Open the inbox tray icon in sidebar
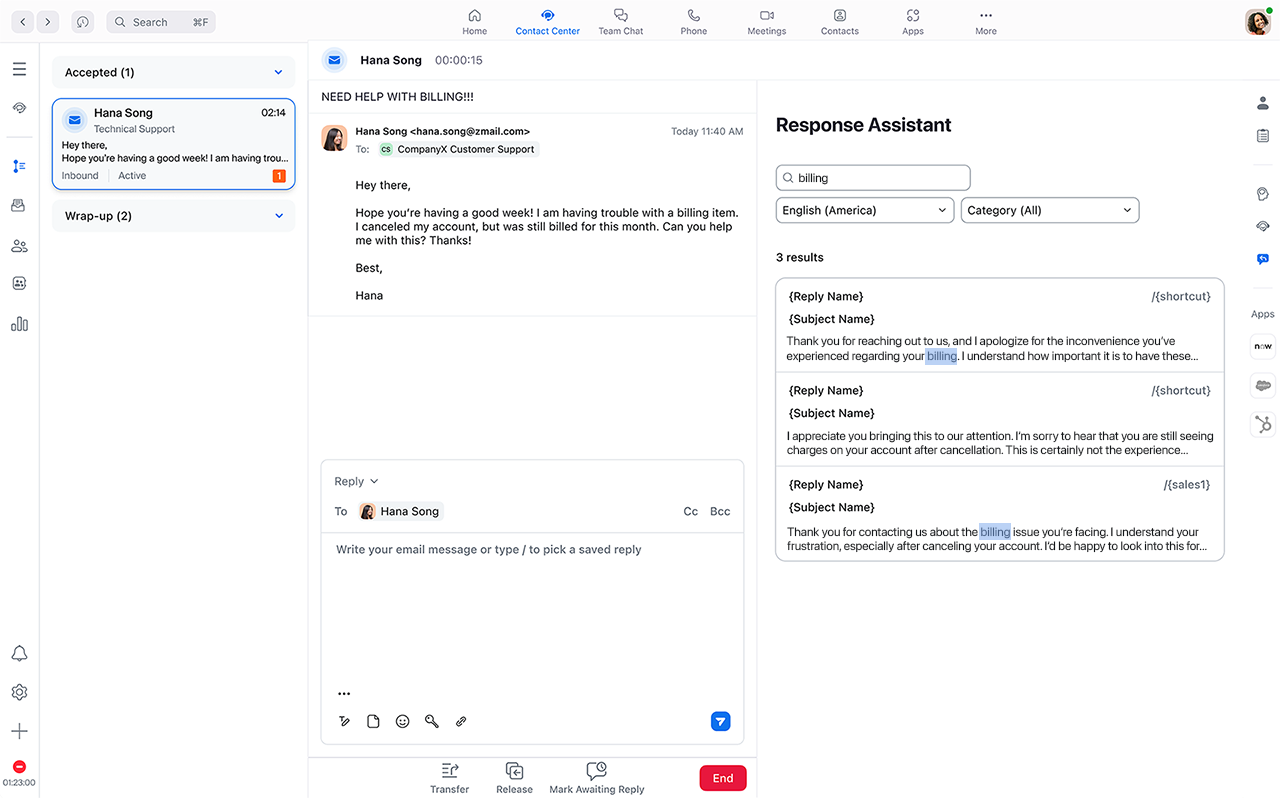This screenshot has width=1280, height=798. (x=19, y=205)
